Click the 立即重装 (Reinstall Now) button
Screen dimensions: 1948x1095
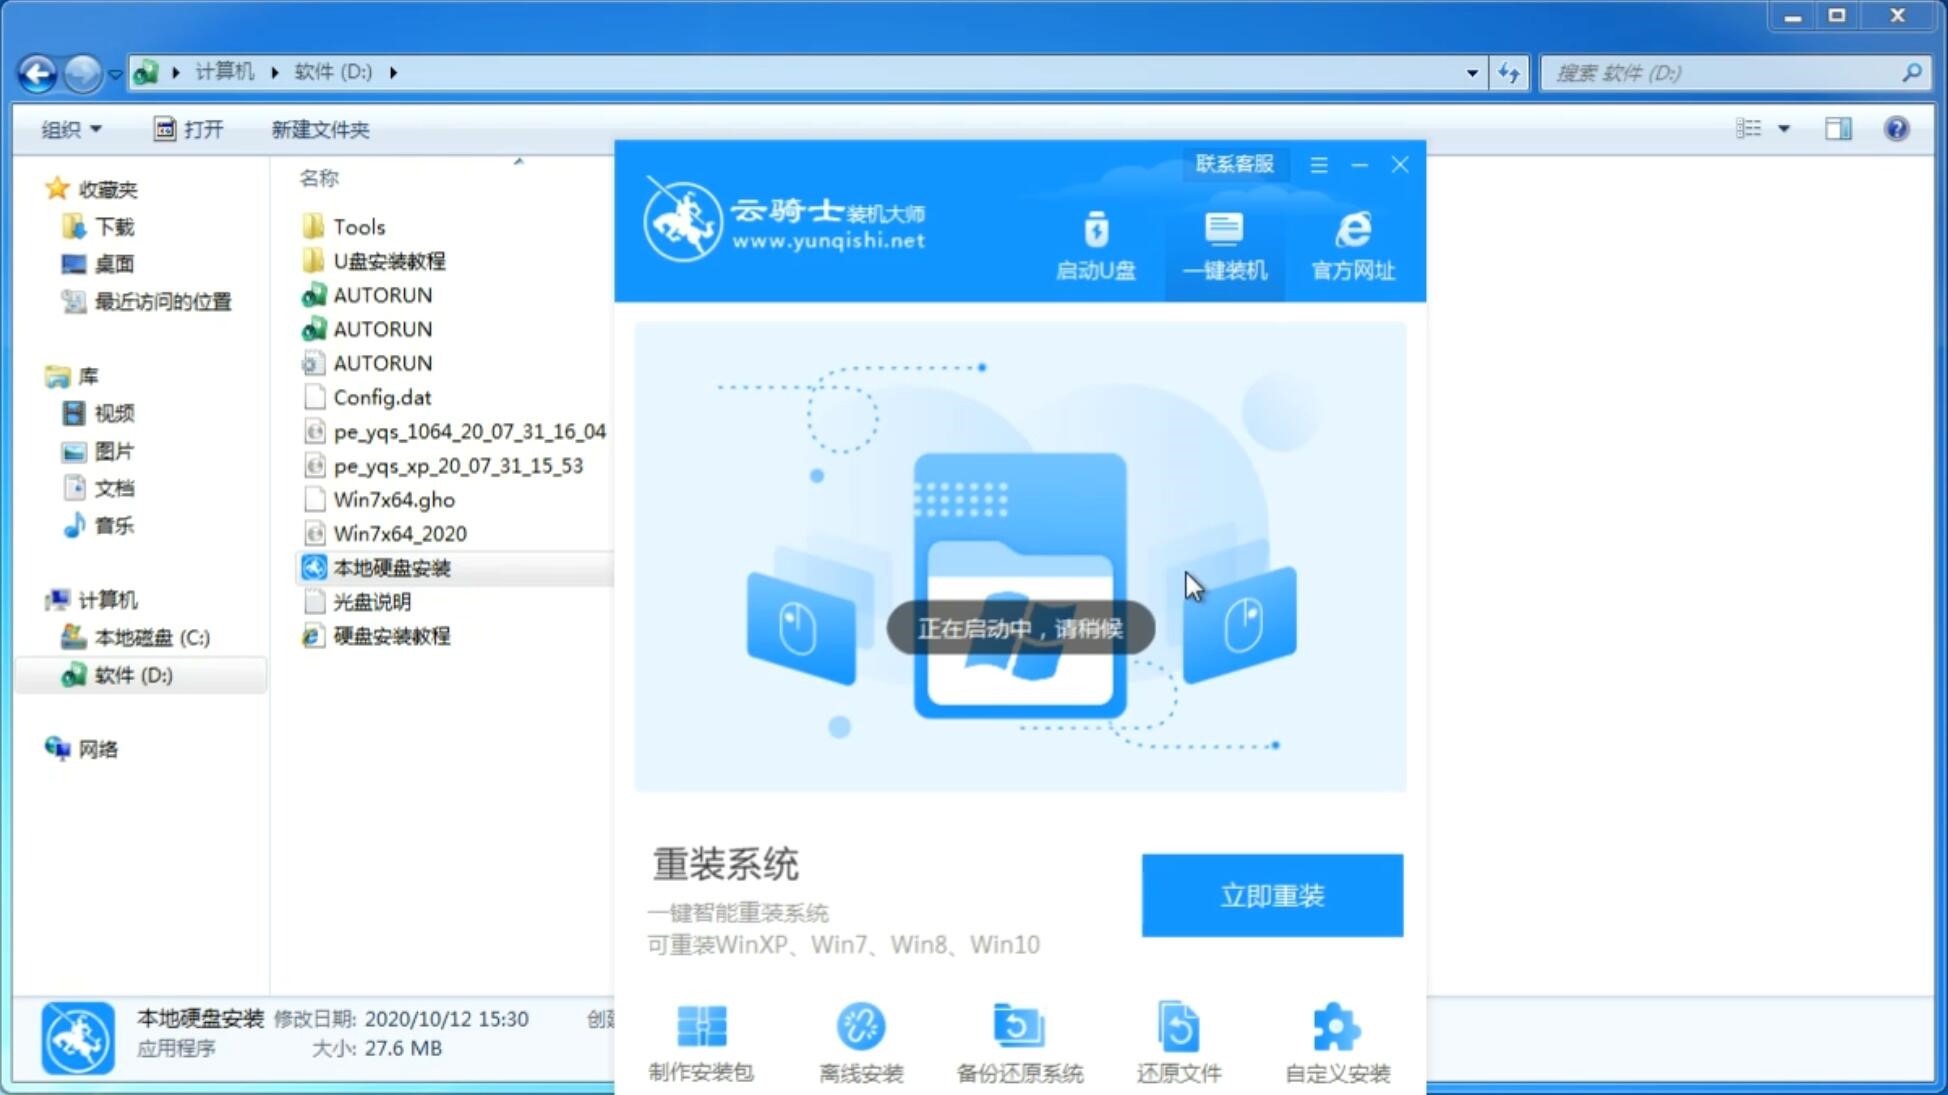click(x=1272, y=896)
